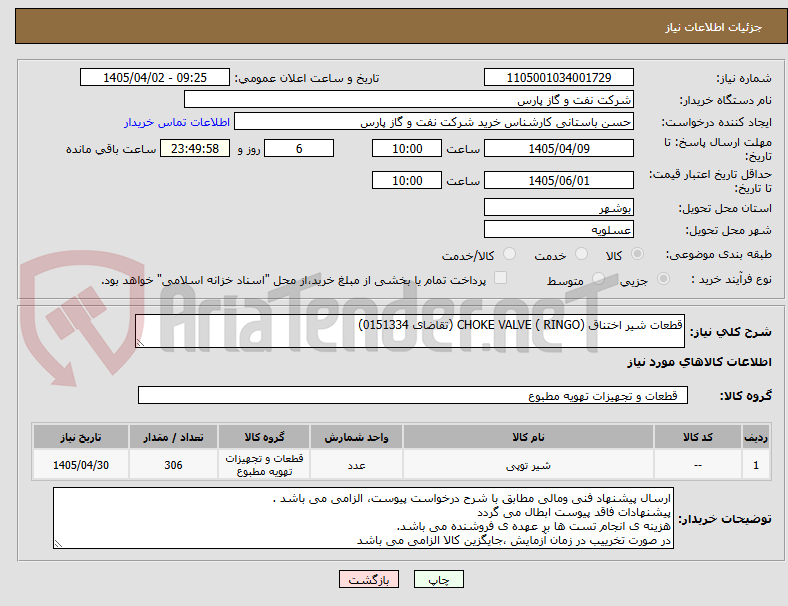The image size is (788, 606).
Task: Click the delivery city field عسلویه
Action: [559, 229]
